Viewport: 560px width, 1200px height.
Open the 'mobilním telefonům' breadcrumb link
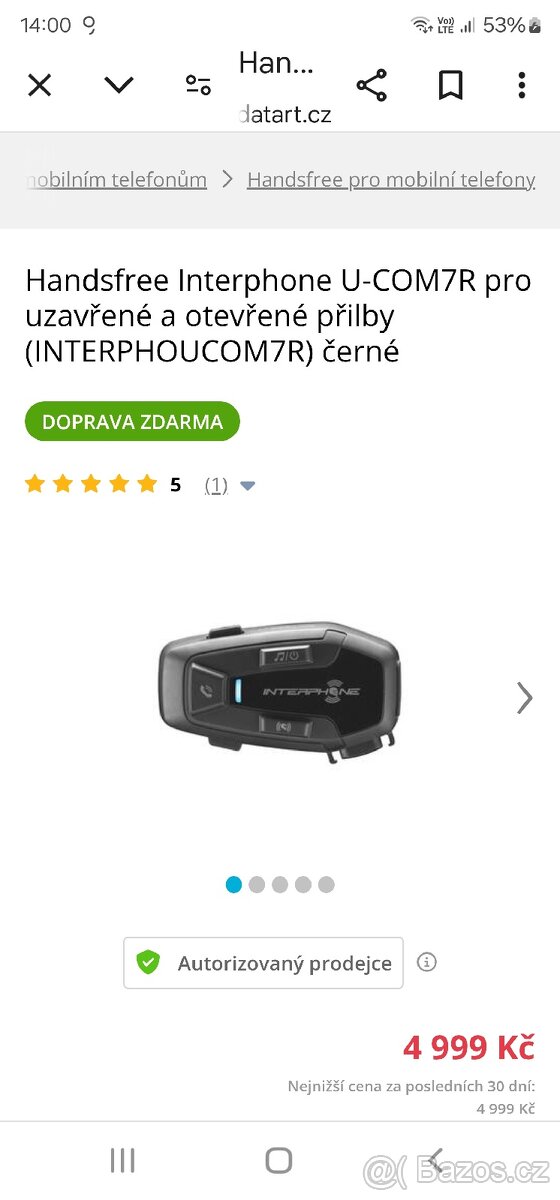pyautogui.click(x=116, y=180)
